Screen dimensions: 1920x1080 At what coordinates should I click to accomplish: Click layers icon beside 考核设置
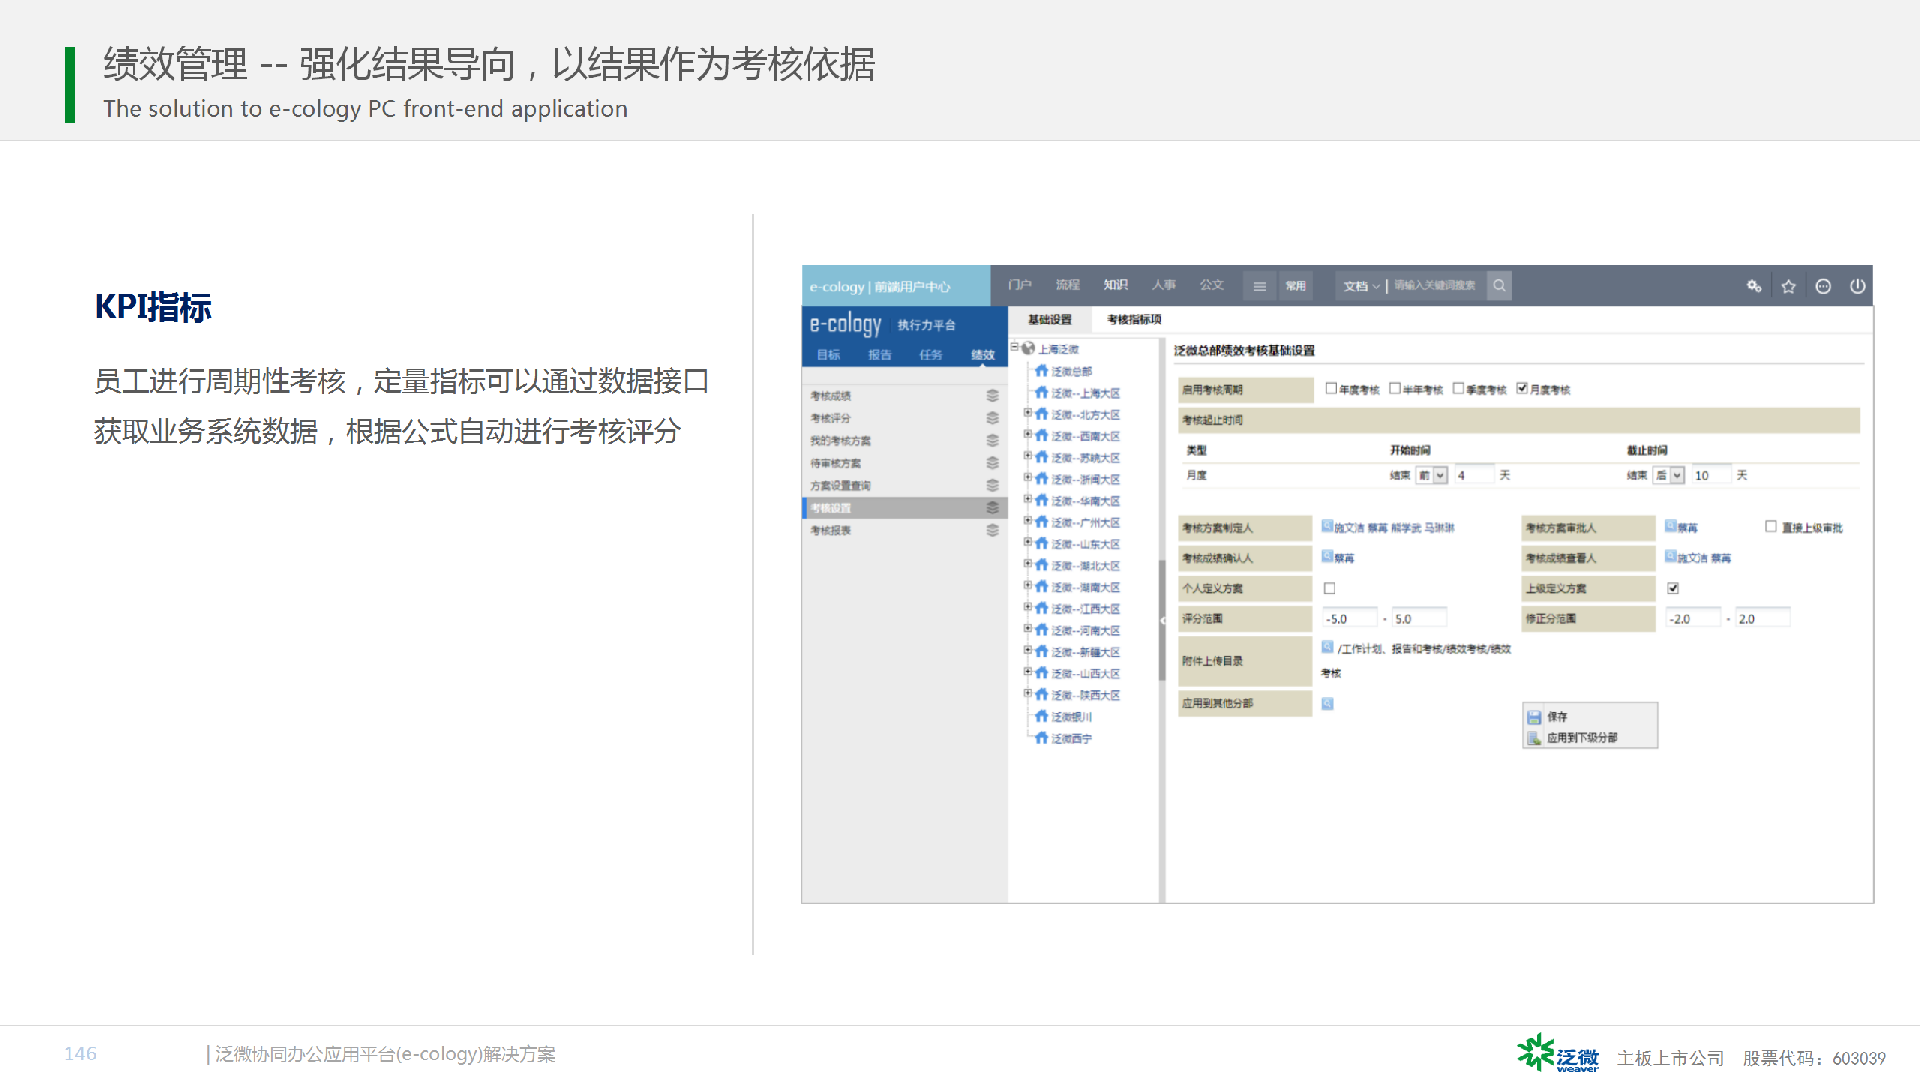993,508
